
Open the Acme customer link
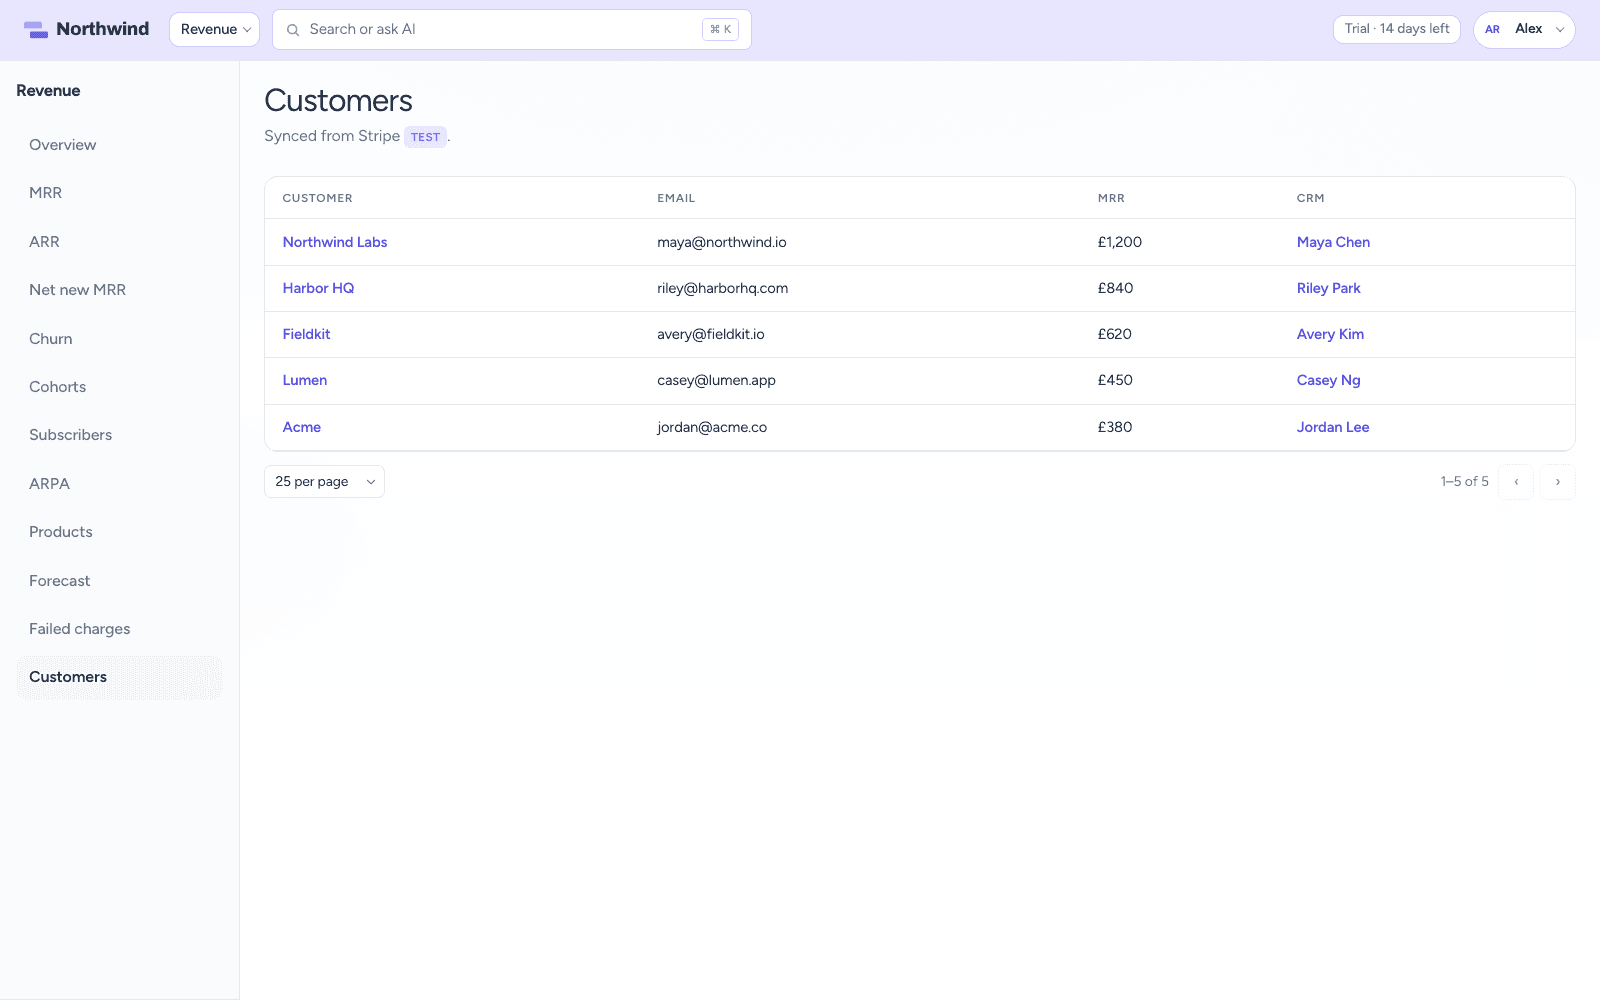pos(302,427)
